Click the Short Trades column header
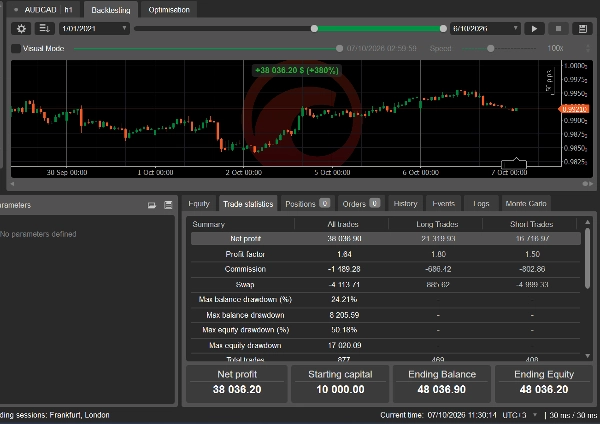Viewport: 600px width, 424px height. click(532, 224)
